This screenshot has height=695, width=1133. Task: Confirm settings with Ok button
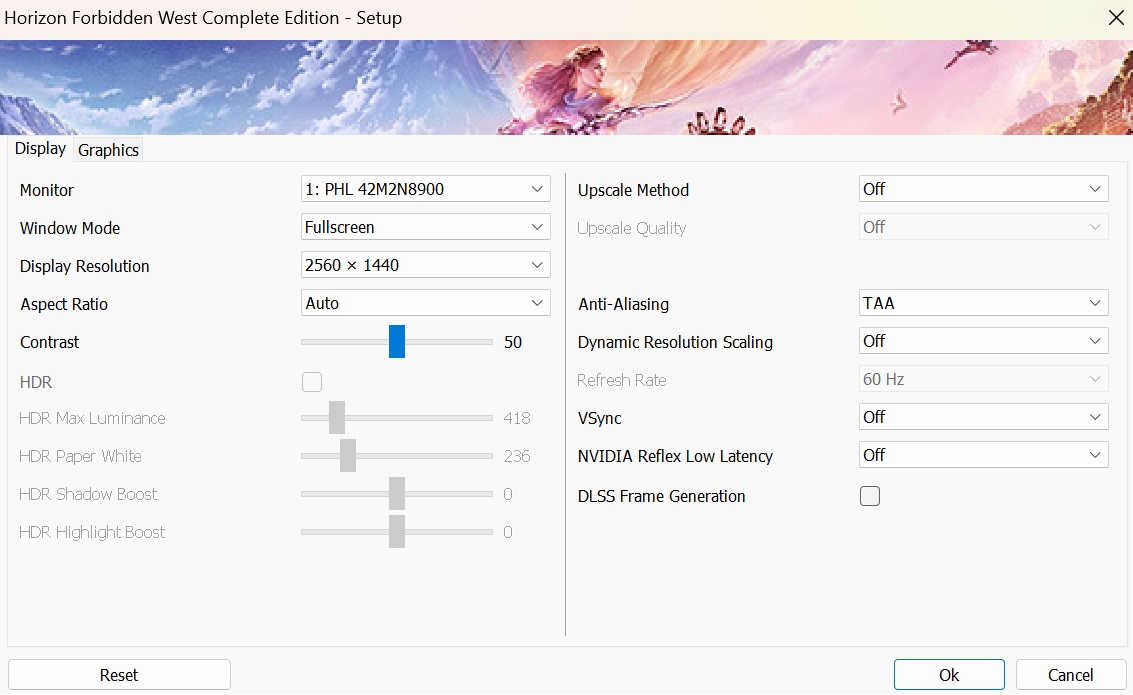[948, 675]
